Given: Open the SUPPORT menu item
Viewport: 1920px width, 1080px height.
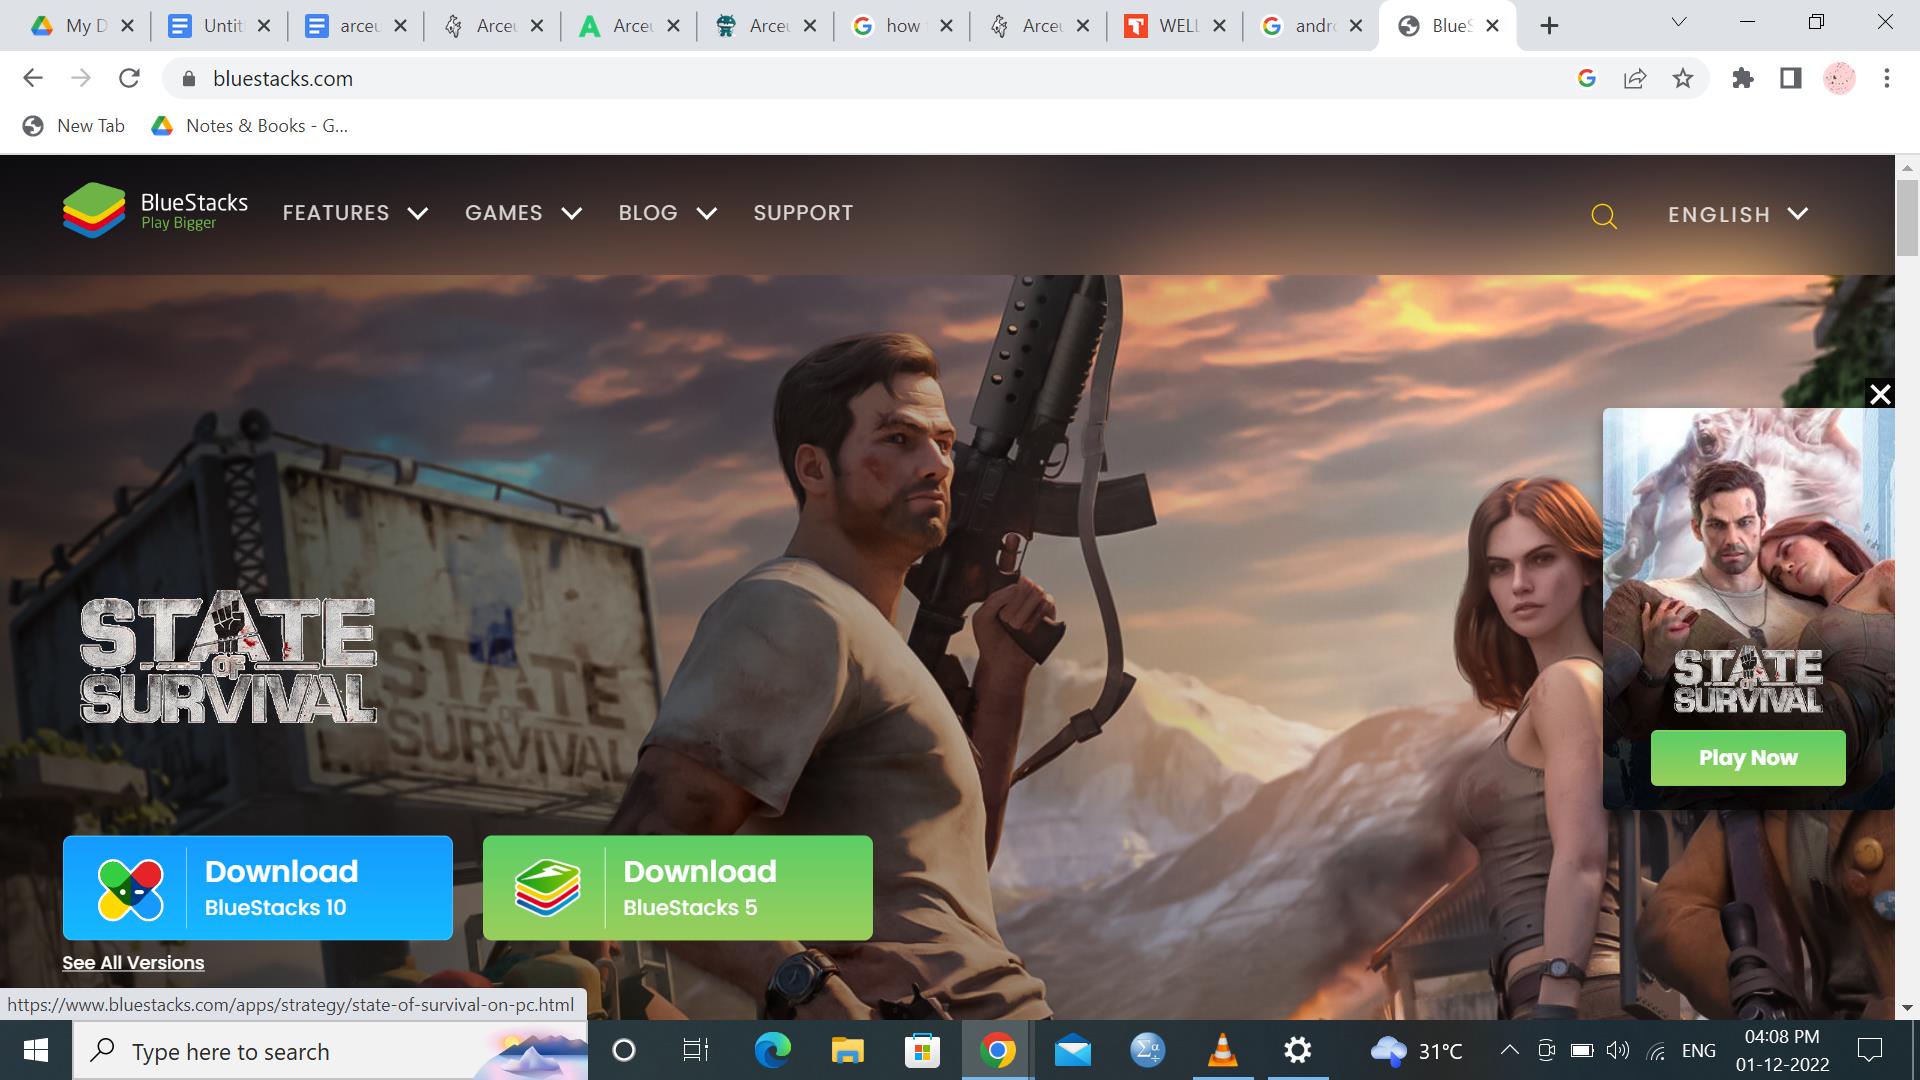Looking at the screenshot, I should point(803,213).
